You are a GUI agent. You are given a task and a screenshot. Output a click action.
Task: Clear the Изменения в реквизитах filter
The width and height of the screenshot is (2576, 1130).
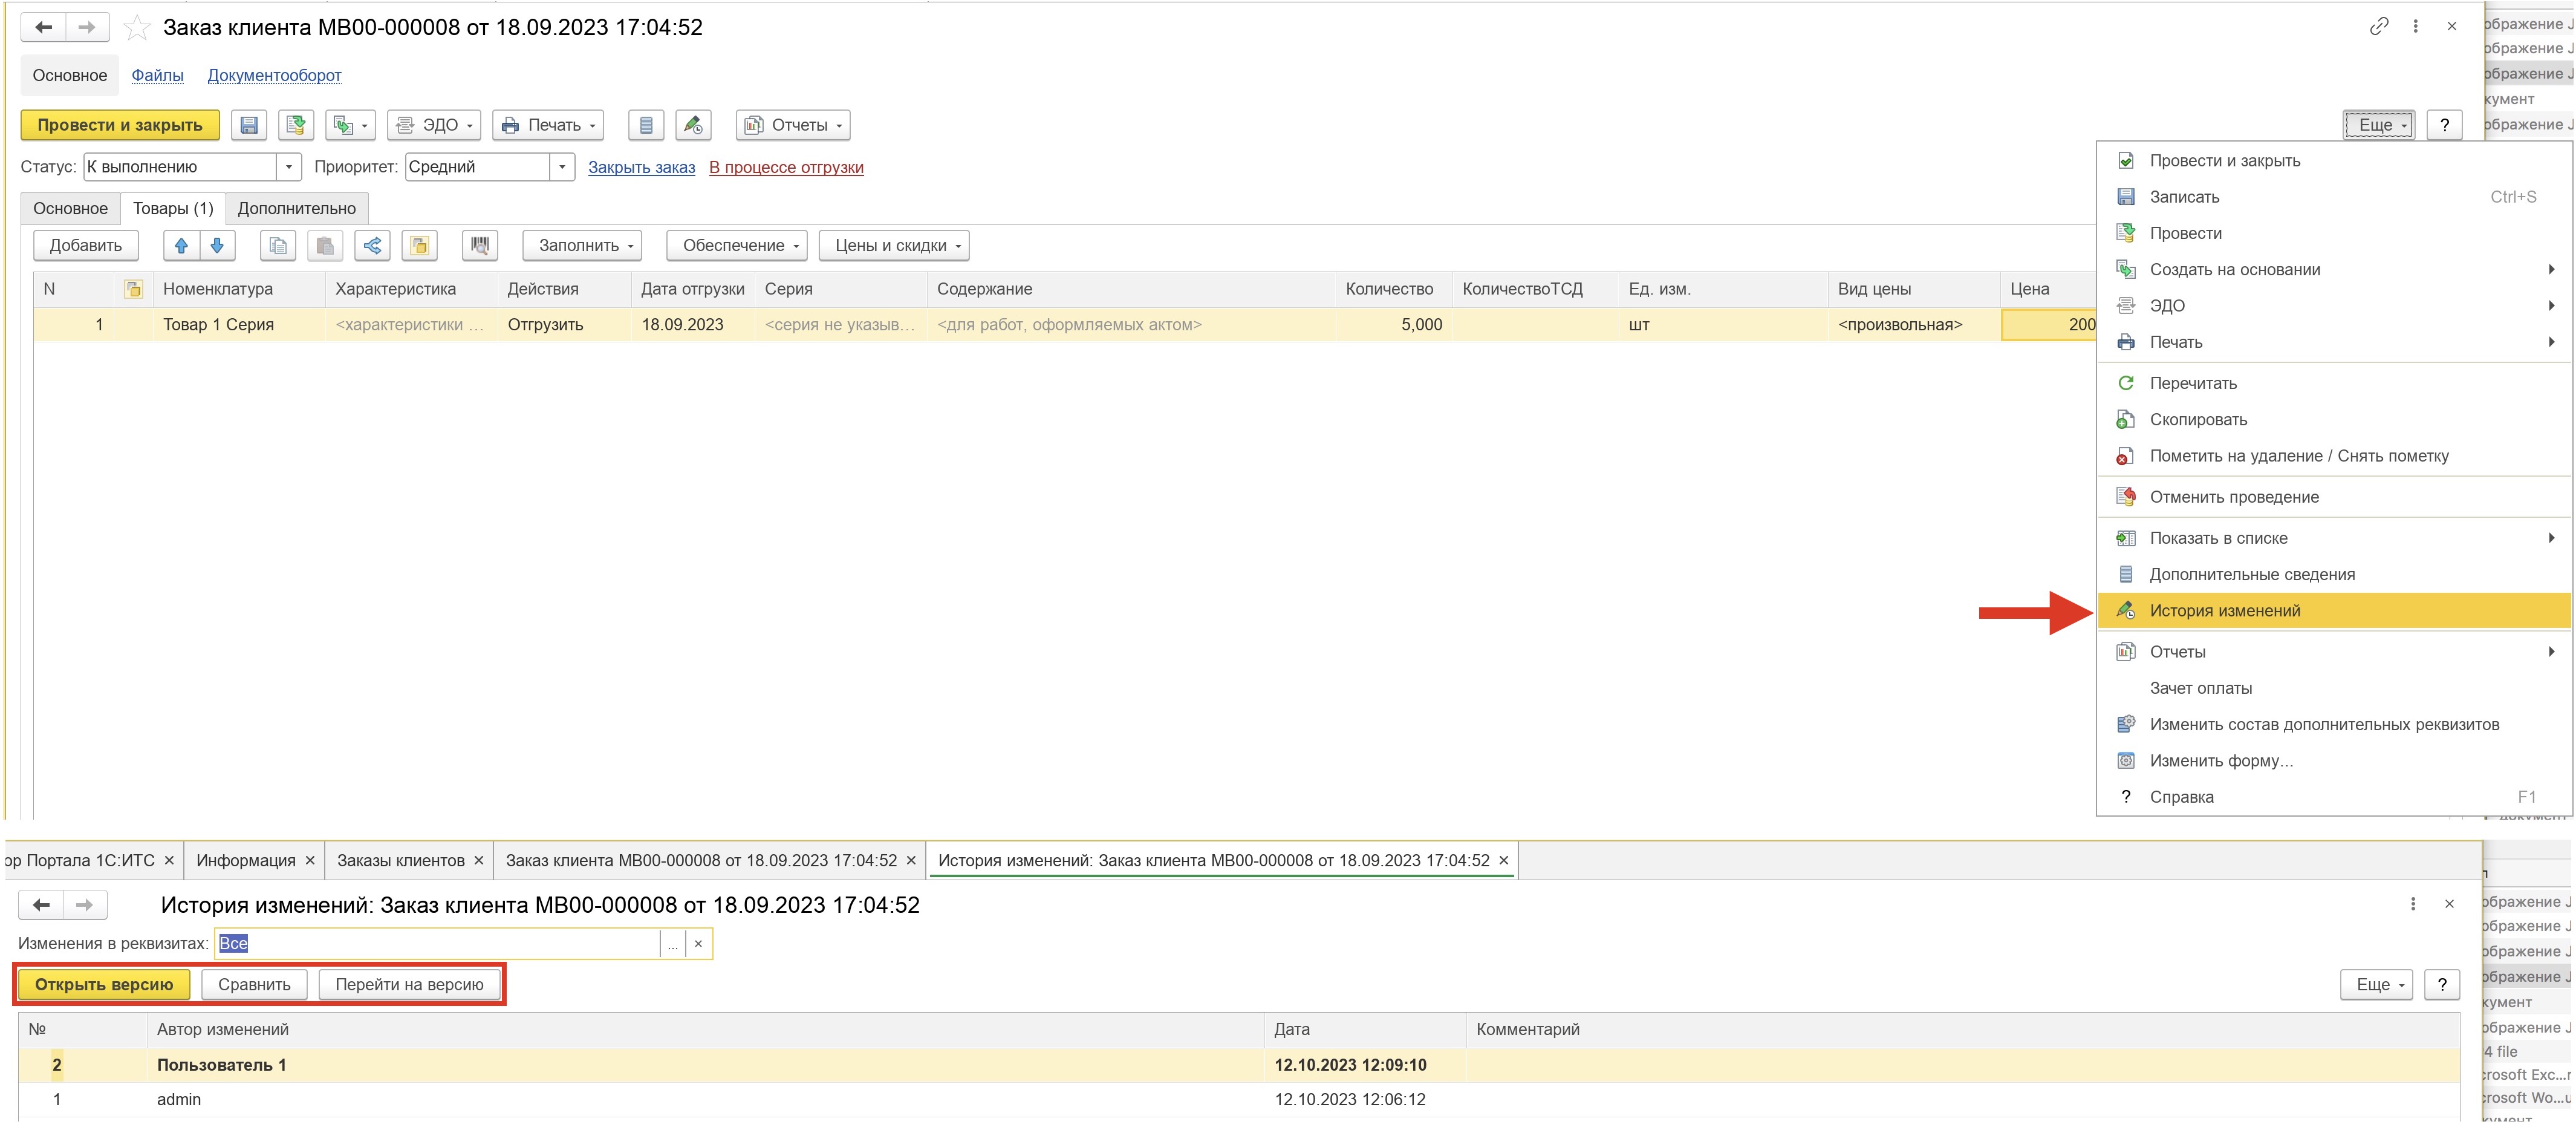[x=698, y=944]
